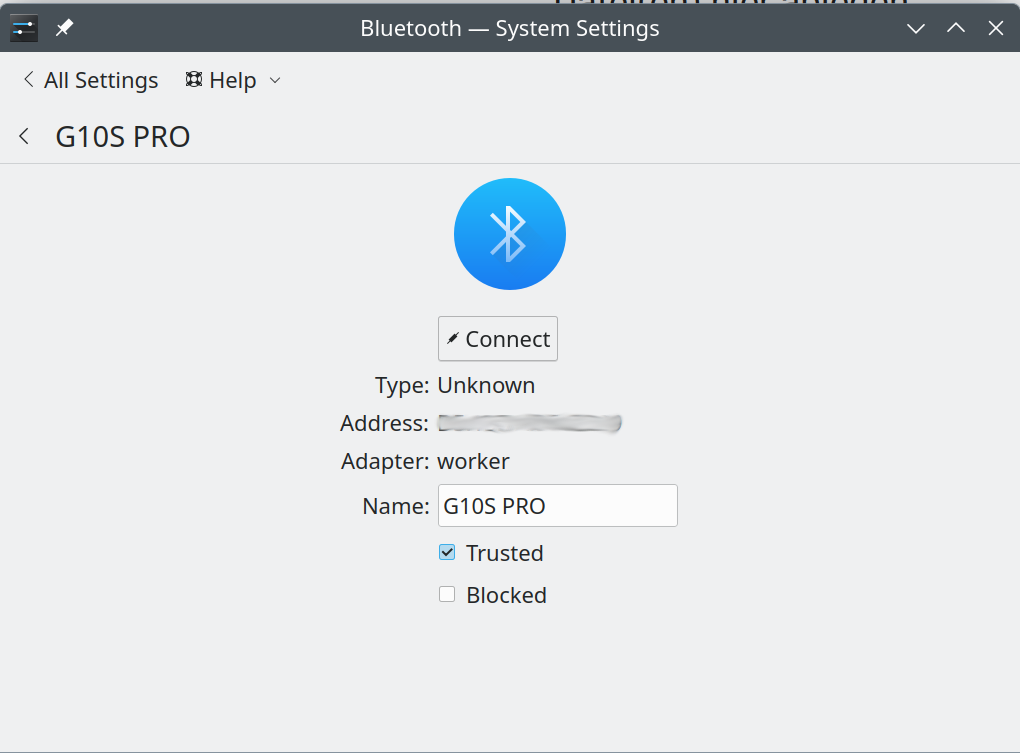Click the plug icon on Connect

click(453, 339)
